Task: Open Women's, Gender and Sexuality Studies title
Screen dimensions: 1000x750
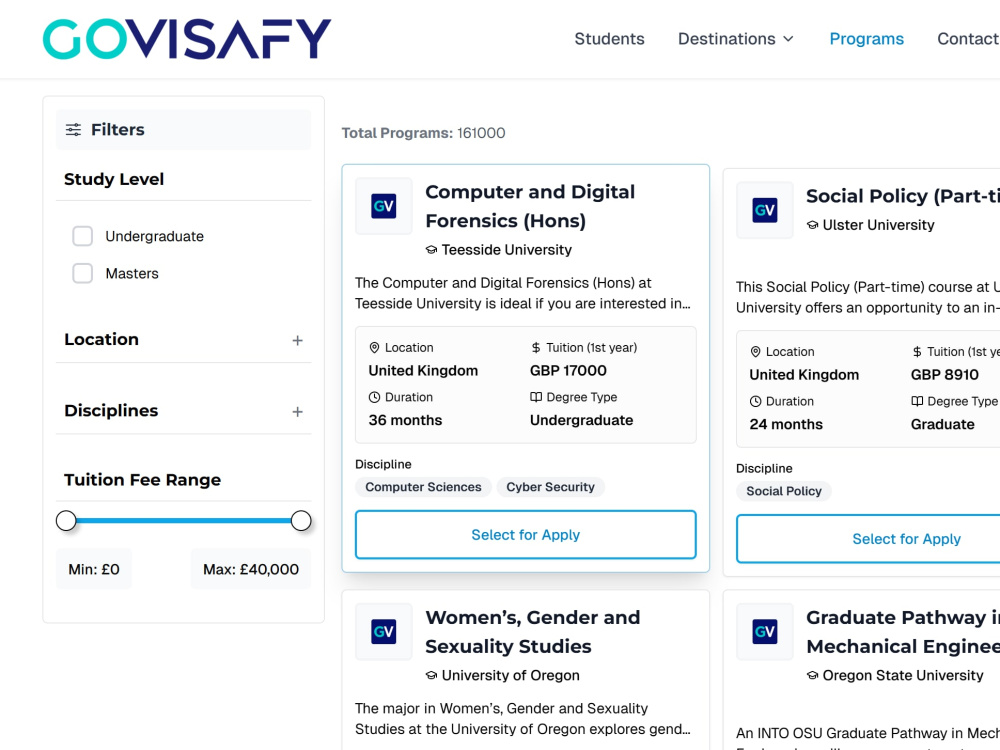Action: (x=533, y=631)
